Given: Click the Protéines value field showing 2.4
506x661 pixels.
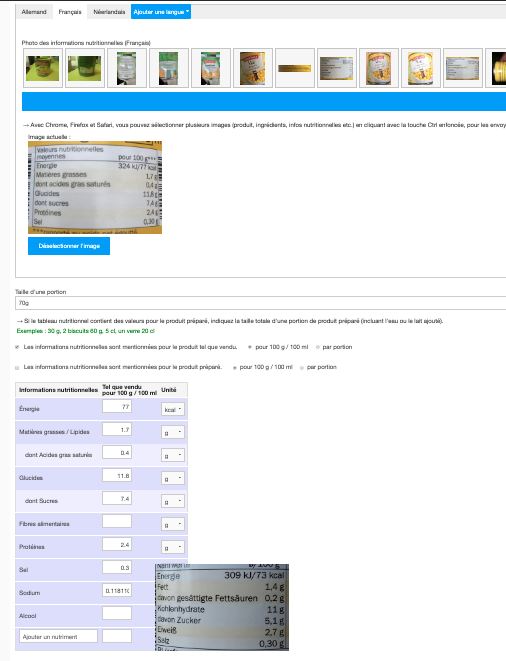Looking at the screenshot, I should coord(117,544).
